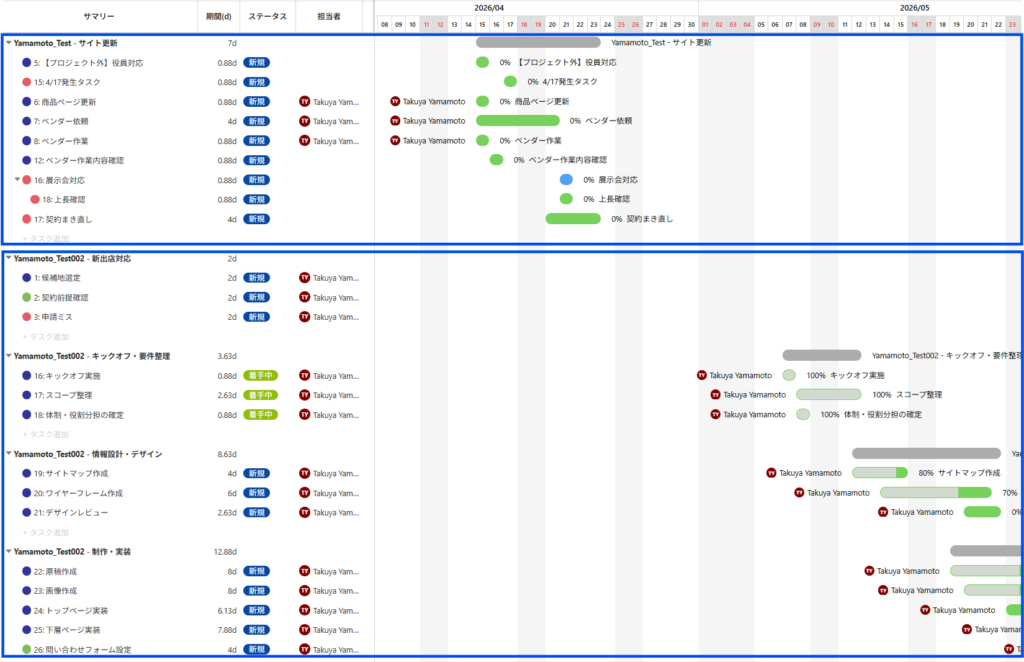Collapse the Yamamoto_Test - サイト更新 group
The image size is (1024, 662).
[x=9, y=43]
